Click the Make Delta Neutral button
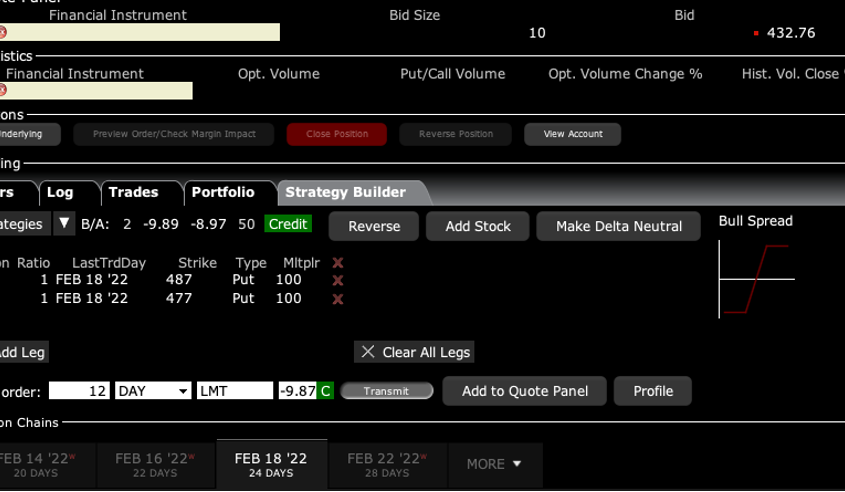Screen dimensions: 845x492 pos(618,226)
